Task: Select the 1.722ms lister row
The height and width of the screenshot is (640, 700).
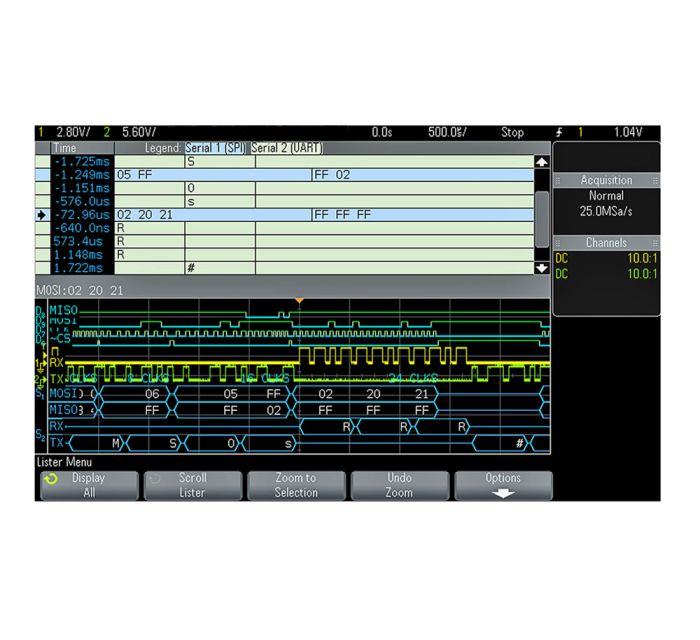Action: point(284,268)
